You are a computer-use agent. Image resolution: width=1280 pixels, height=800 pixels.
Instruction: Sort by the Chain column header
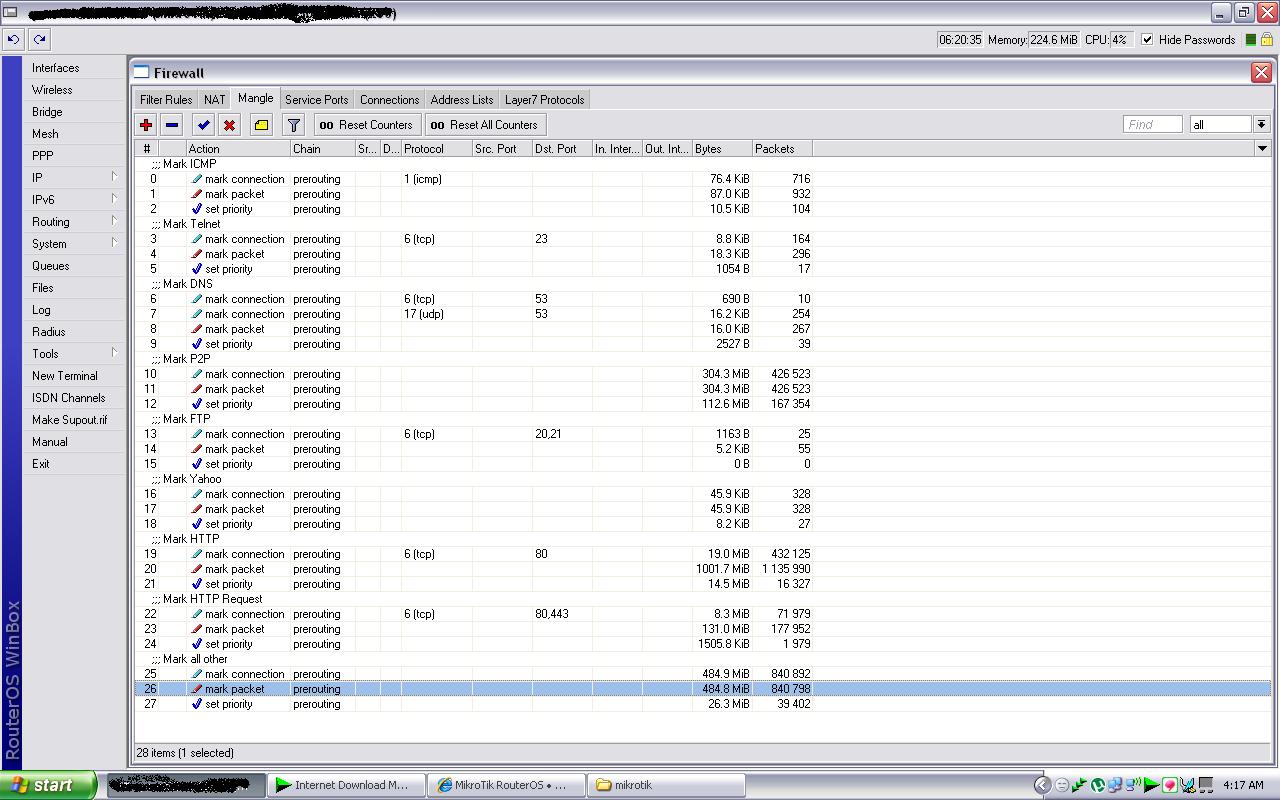coord(322,148)
